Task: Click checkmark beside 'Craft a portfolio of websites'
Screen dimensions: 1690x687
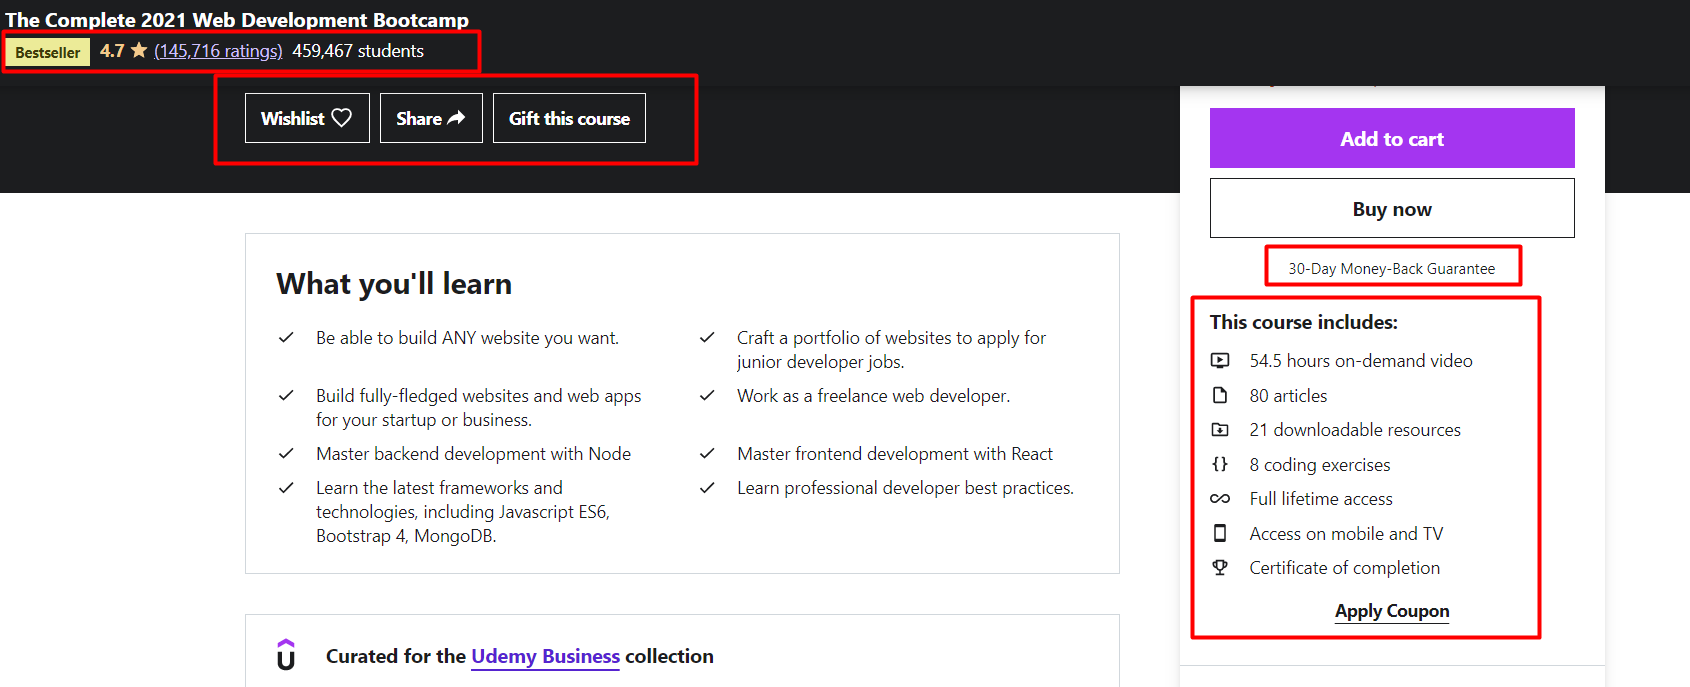Action: point(707,338)
